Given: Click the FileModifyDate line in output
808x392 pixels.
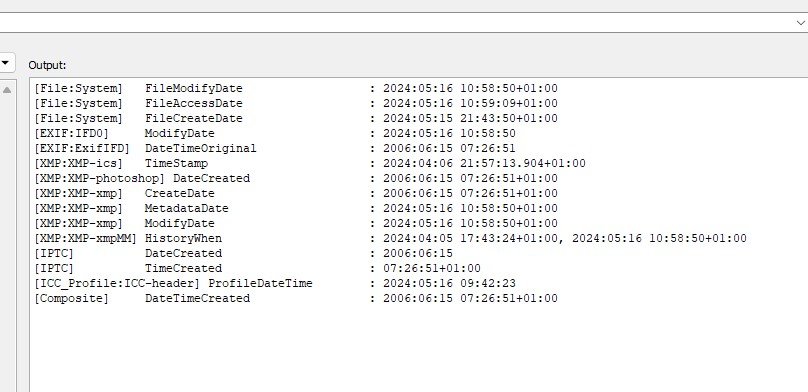Looking at the screenshot, I should pyautogui.click(x=296, y=89).
